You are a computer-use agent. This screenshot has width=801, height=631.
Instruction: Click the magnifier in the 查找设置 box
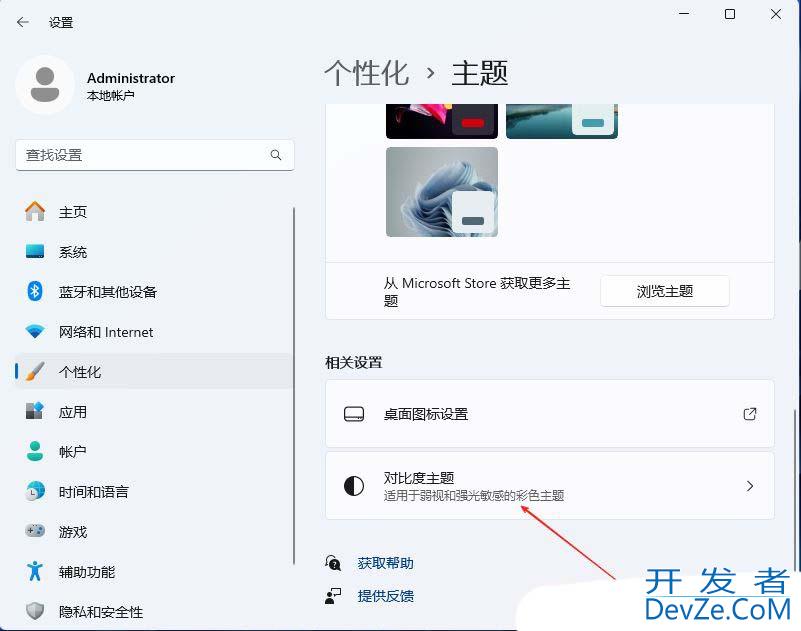click(x=276, y=155)
